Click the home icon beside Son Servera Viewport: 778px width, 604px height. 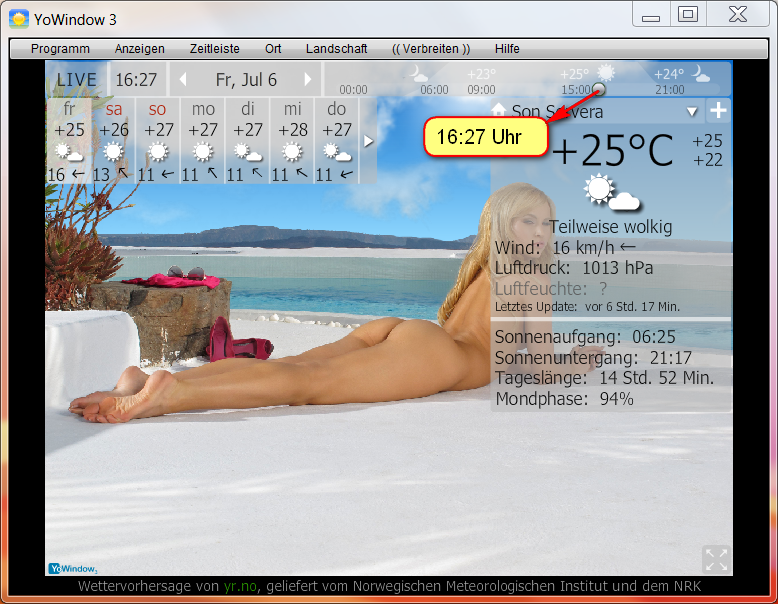coord(498,111)
